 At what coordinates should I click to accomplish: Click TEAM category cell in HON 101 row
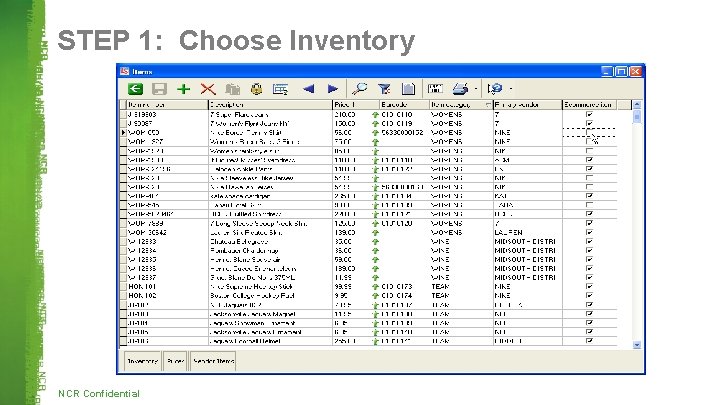pos(461,287)
